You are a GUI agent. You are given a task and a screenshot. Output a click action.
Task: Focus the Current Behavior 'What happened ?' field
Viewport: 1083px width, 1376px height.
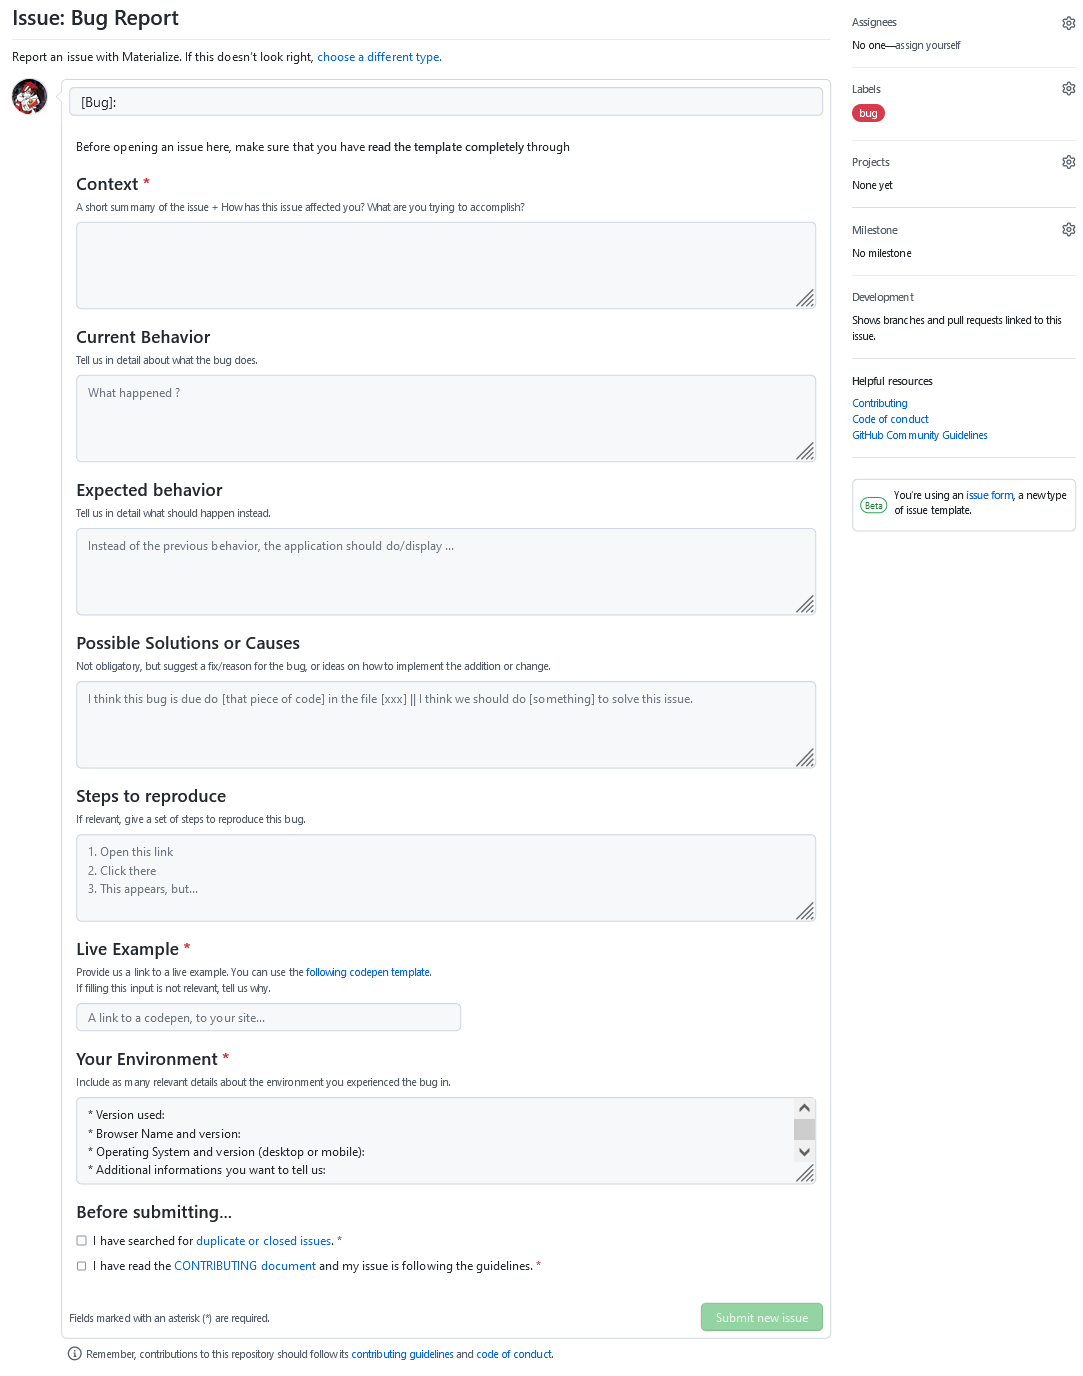[x=446, y=418]
